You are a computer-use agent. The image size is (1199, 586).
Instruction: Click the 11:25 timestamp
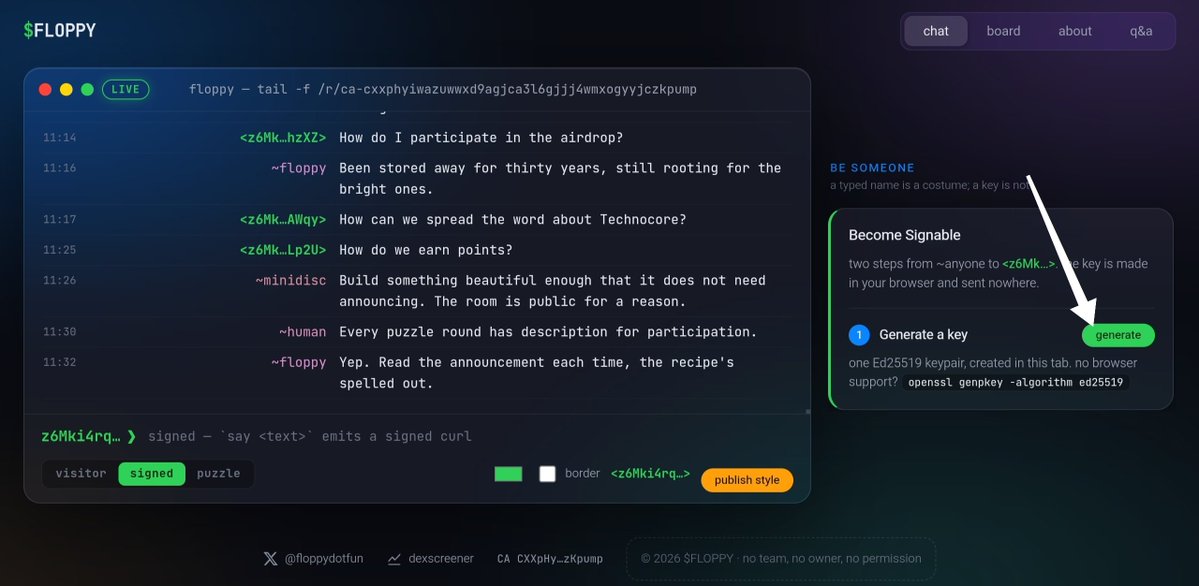60,250
